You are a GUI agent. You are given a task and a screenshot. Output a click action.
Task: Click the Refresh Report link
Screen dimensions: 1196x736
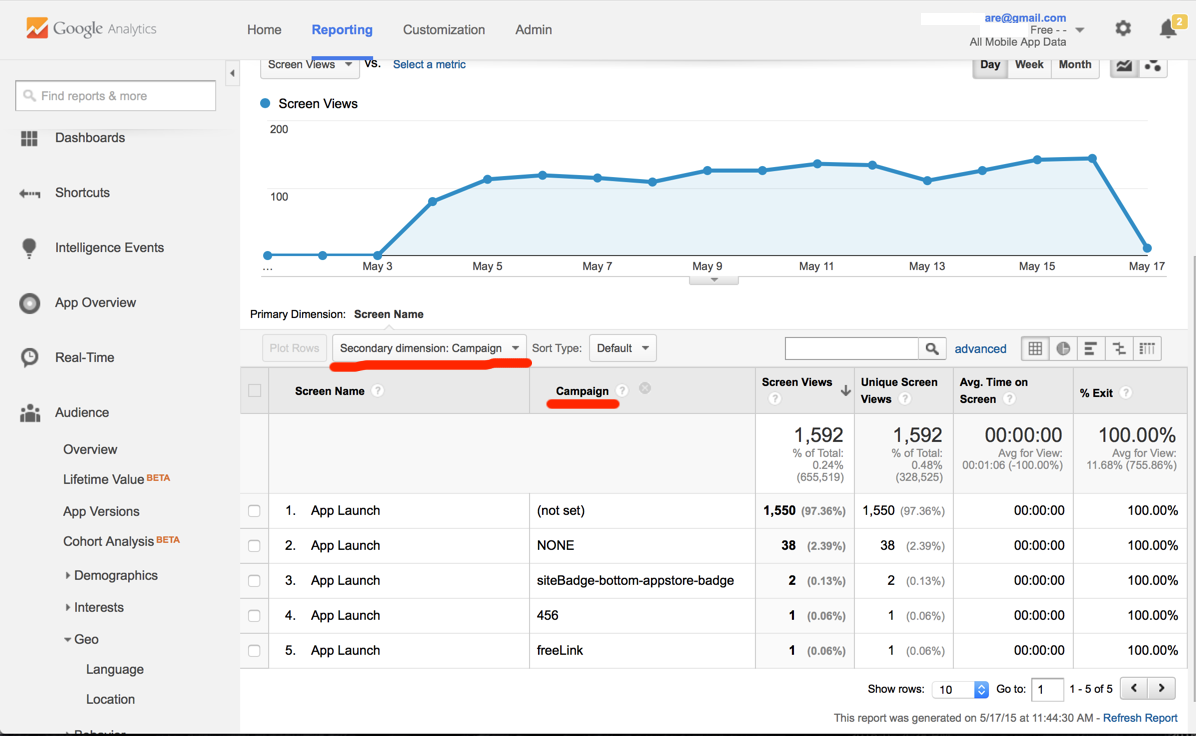tap(1139, 718)
